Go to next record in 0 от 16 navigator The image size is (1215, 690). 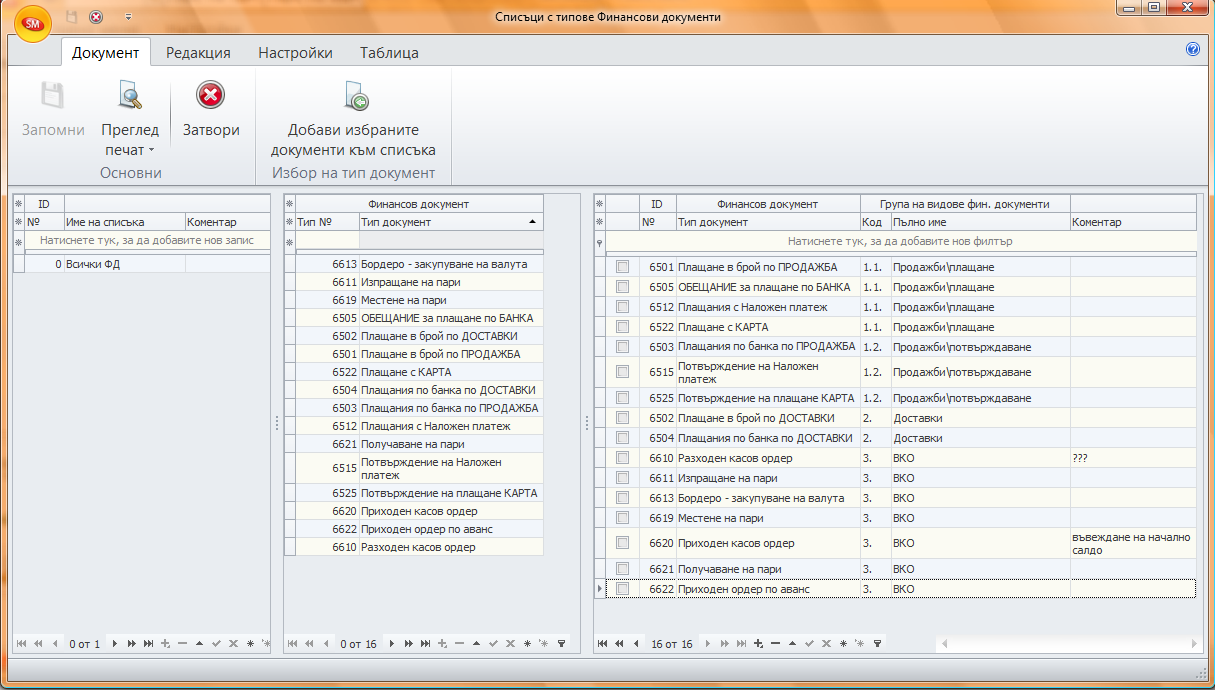click(x=391, y=644)
